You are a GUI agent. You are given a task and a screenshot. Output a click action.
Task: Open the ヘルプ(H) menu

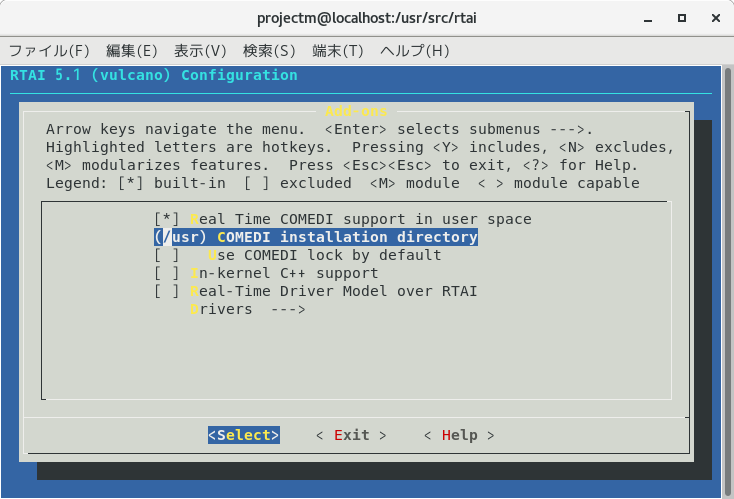point(415,51)
